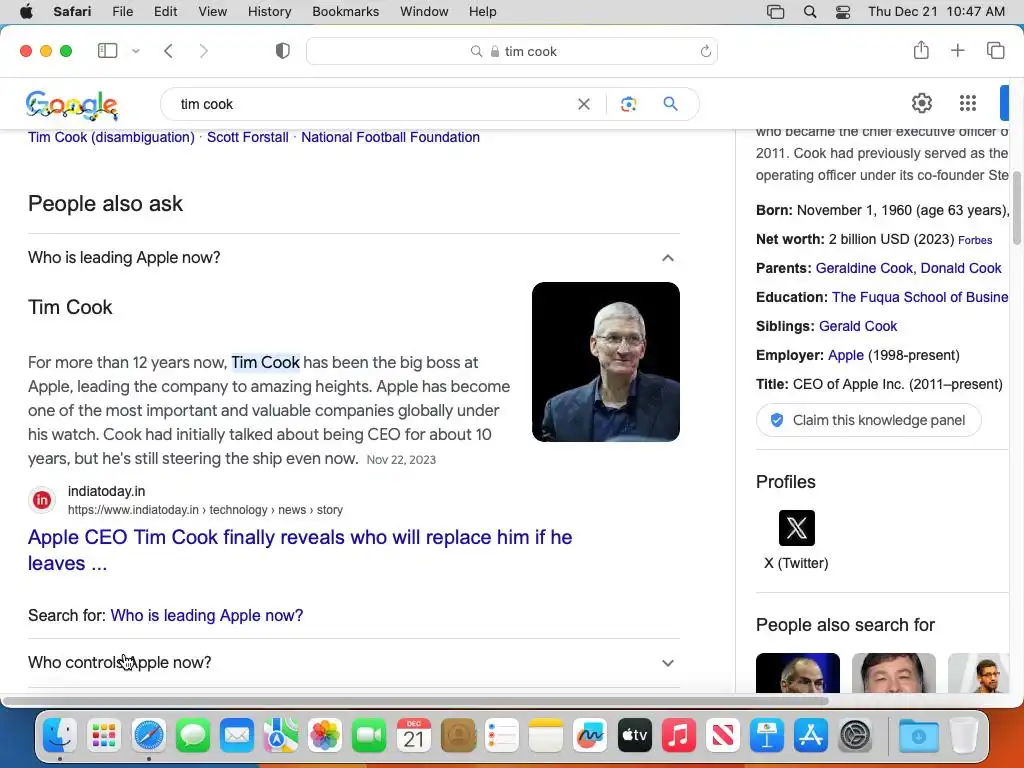This screenshot has width=1024, height=768.
Task: Open the Forbes net worth source
Action: (x=974, y=240)
